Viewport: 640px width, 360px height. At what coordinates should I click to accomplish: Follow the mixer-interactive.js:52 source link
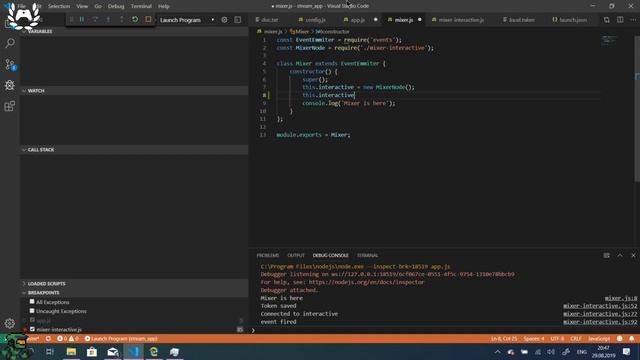[600, 306]
